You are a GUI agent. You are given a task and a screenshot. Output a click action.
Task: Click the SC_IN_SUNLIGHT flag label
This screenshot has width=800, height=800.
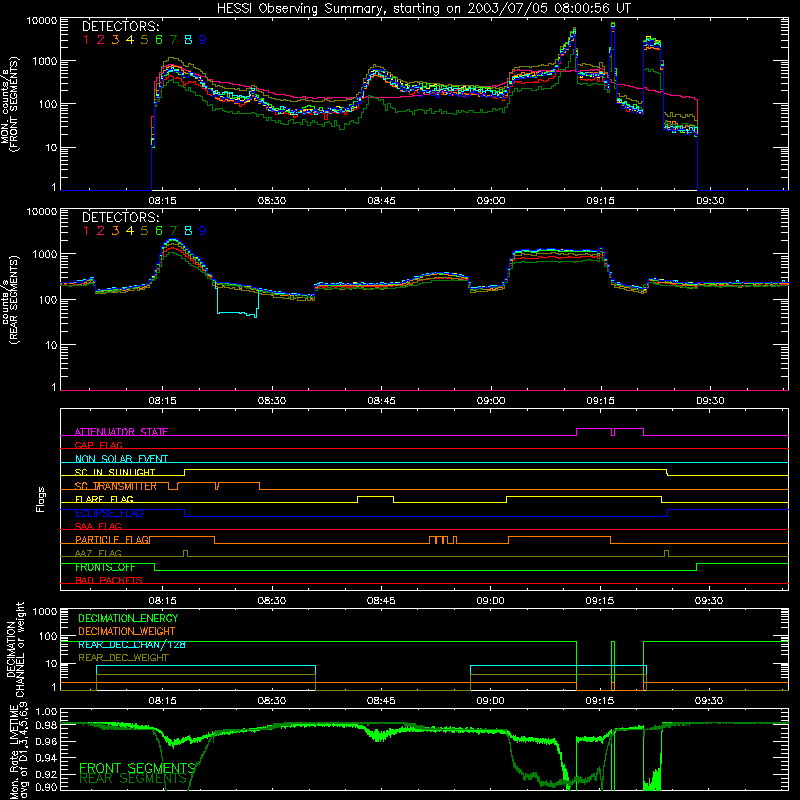(115, 472)
